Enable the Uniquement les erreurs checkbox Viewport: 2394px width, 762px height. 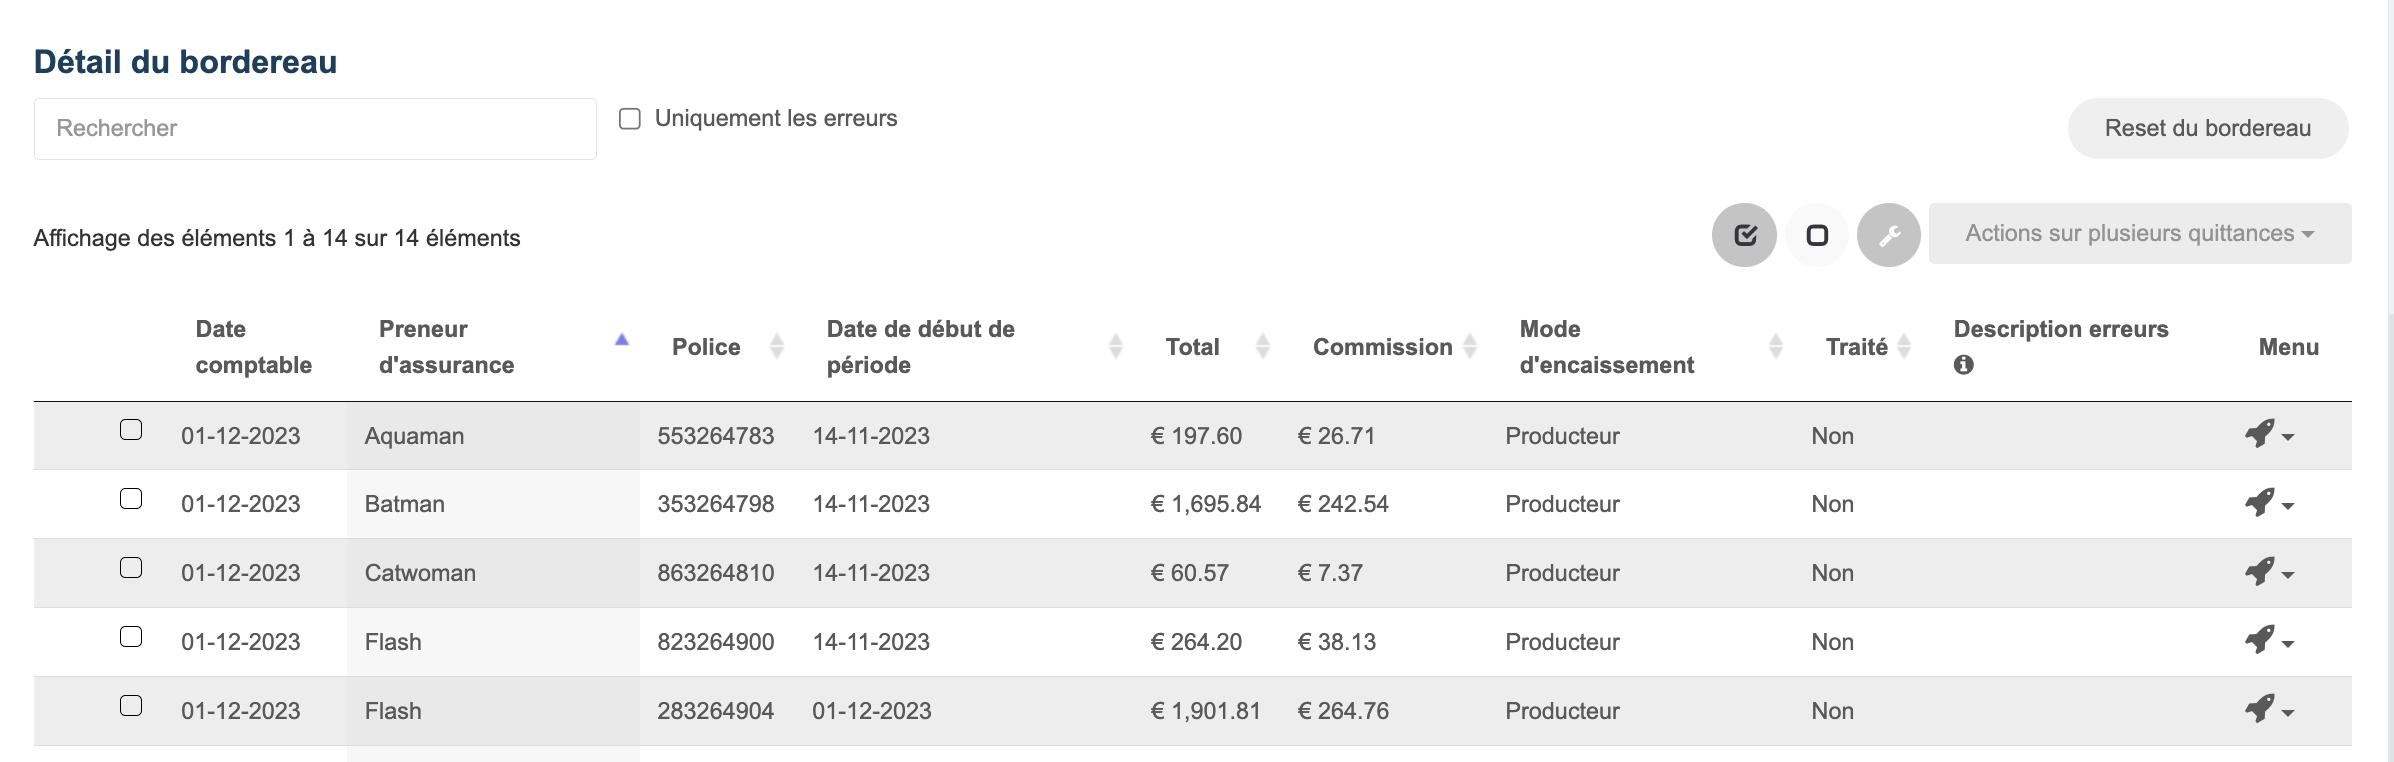(x=630, y=119)
